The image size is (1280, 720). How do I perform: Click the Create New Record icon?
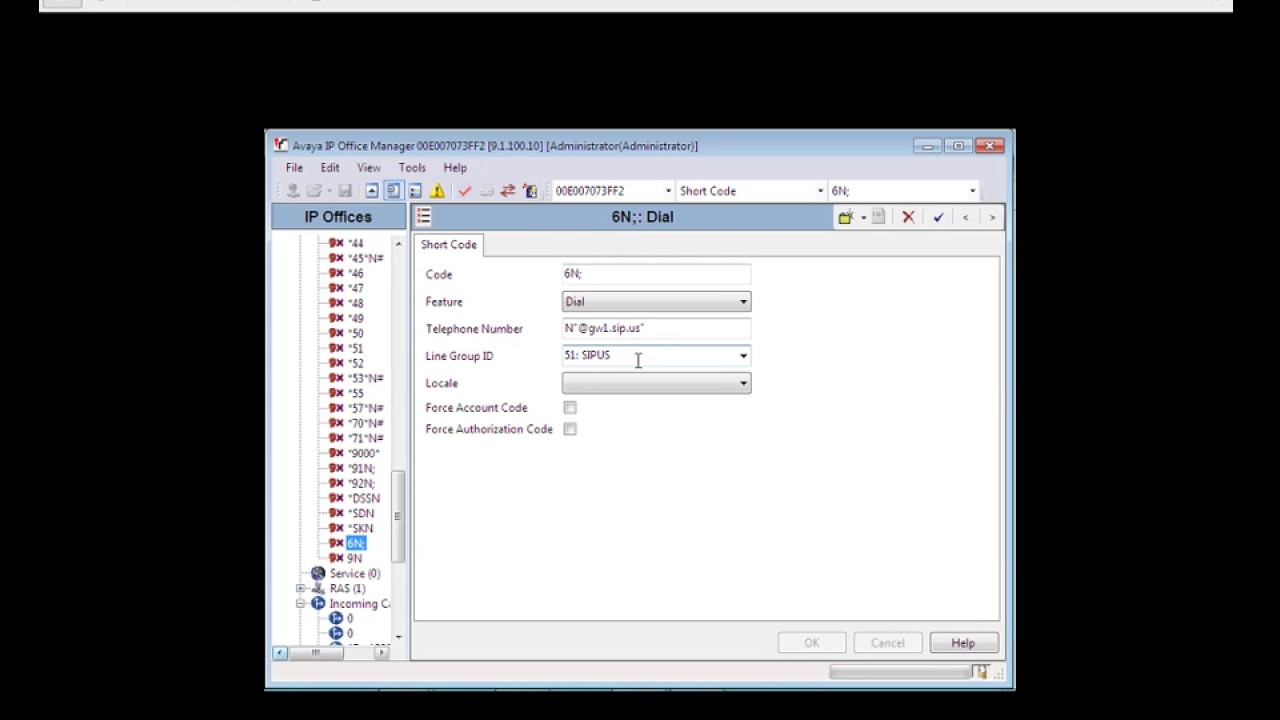(x=846, y=217)
